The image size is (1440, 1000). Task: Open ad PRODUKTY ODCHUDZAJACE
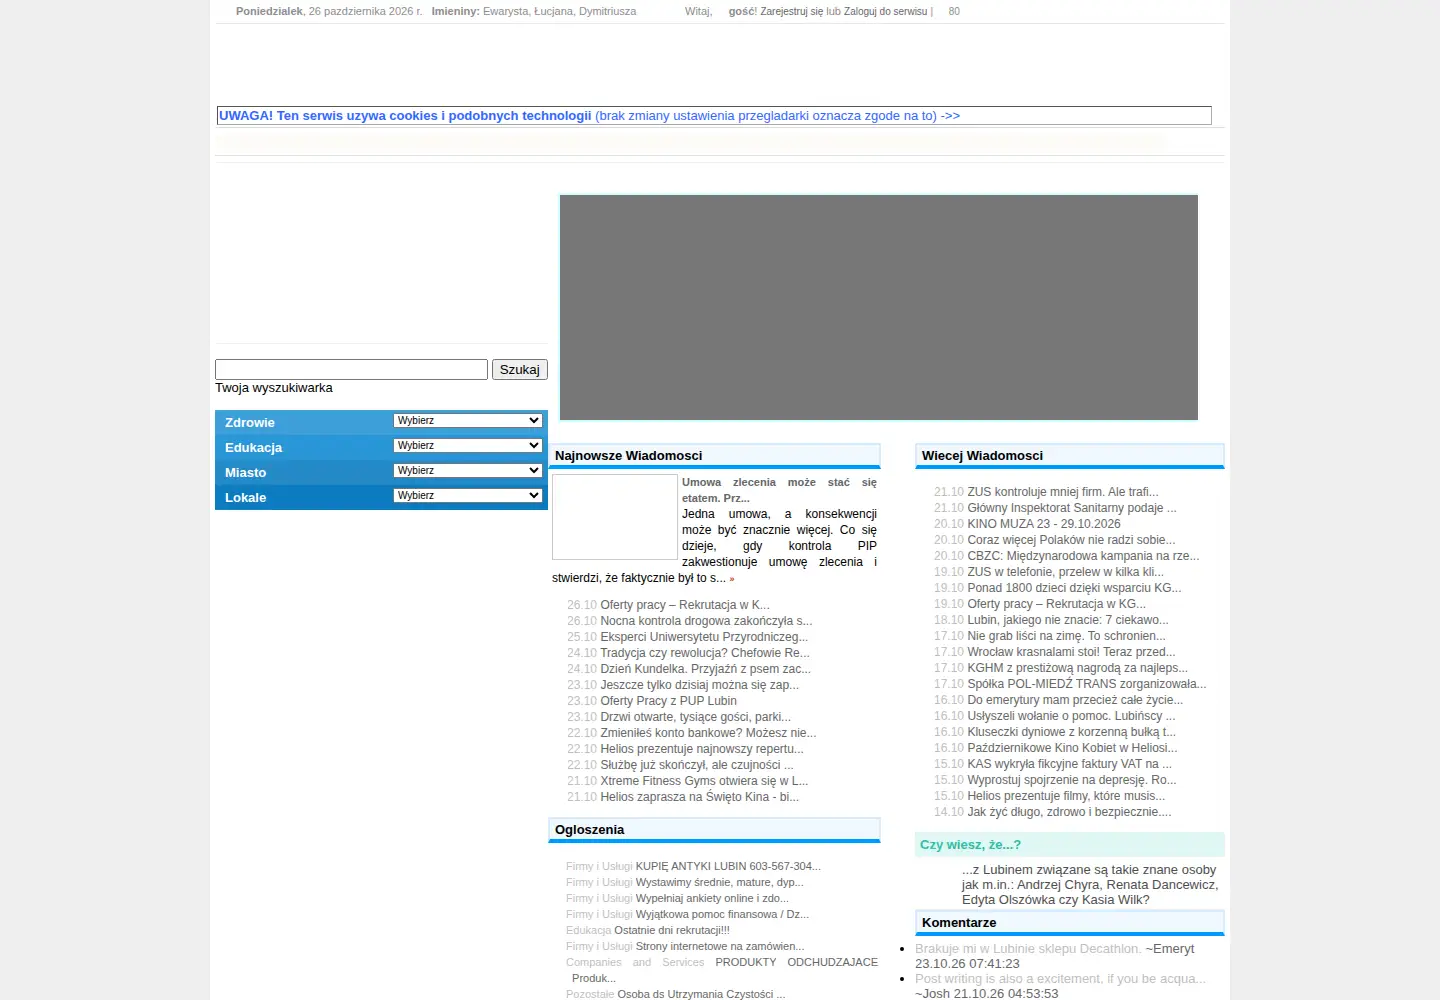coord(796,962)
